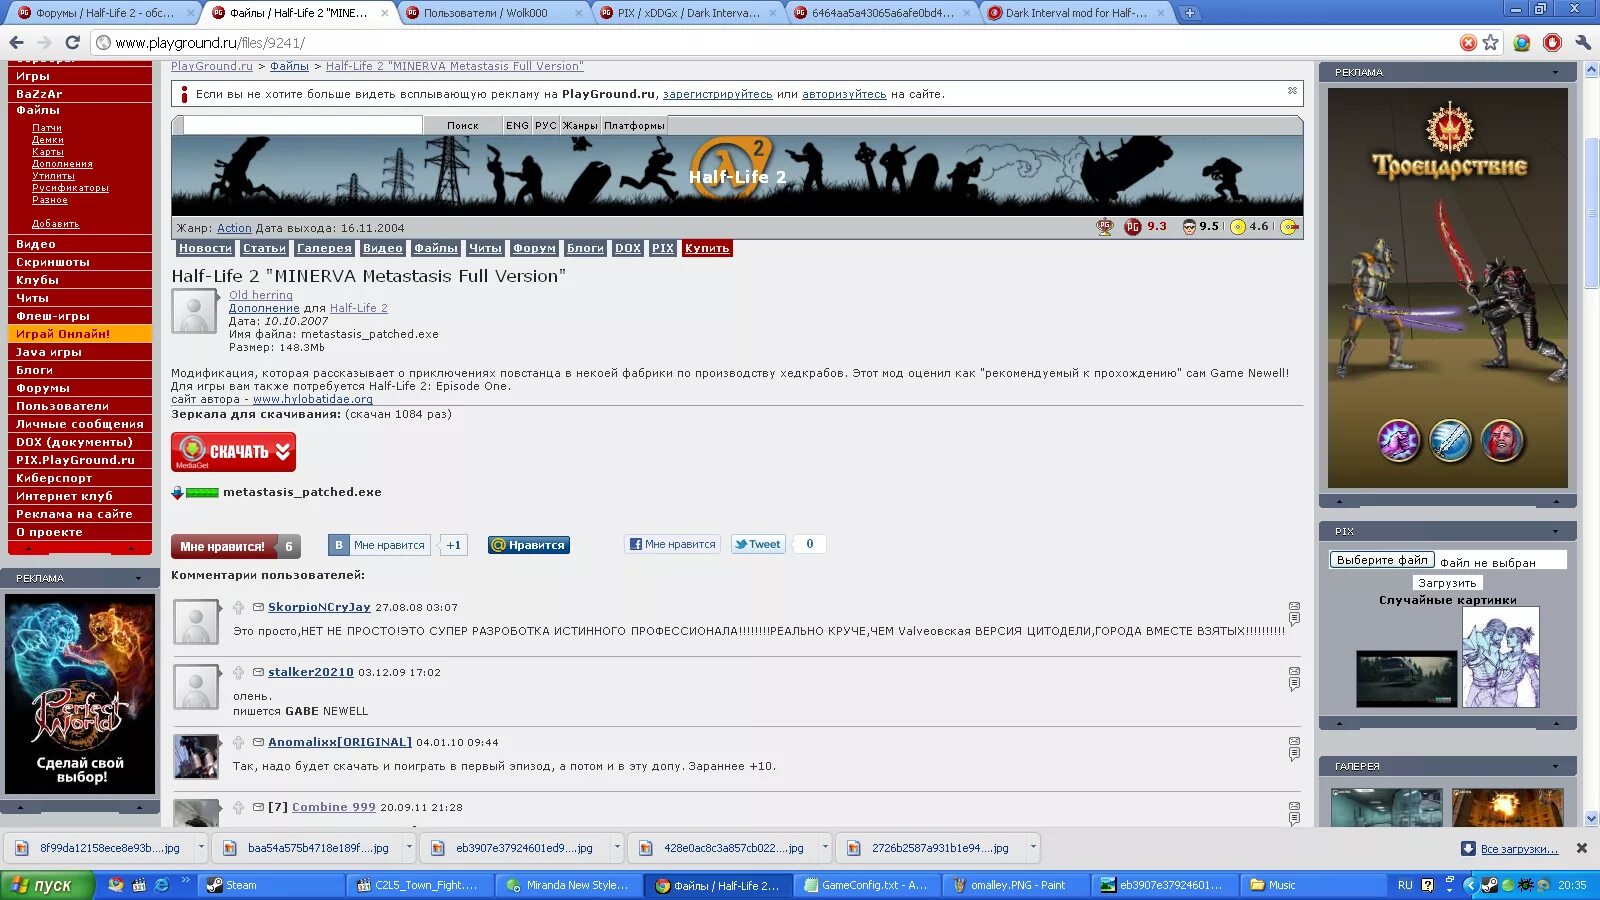Viewport: 1600px width, 900px height.
Task: Click the Tweet button
Action: 758,544
